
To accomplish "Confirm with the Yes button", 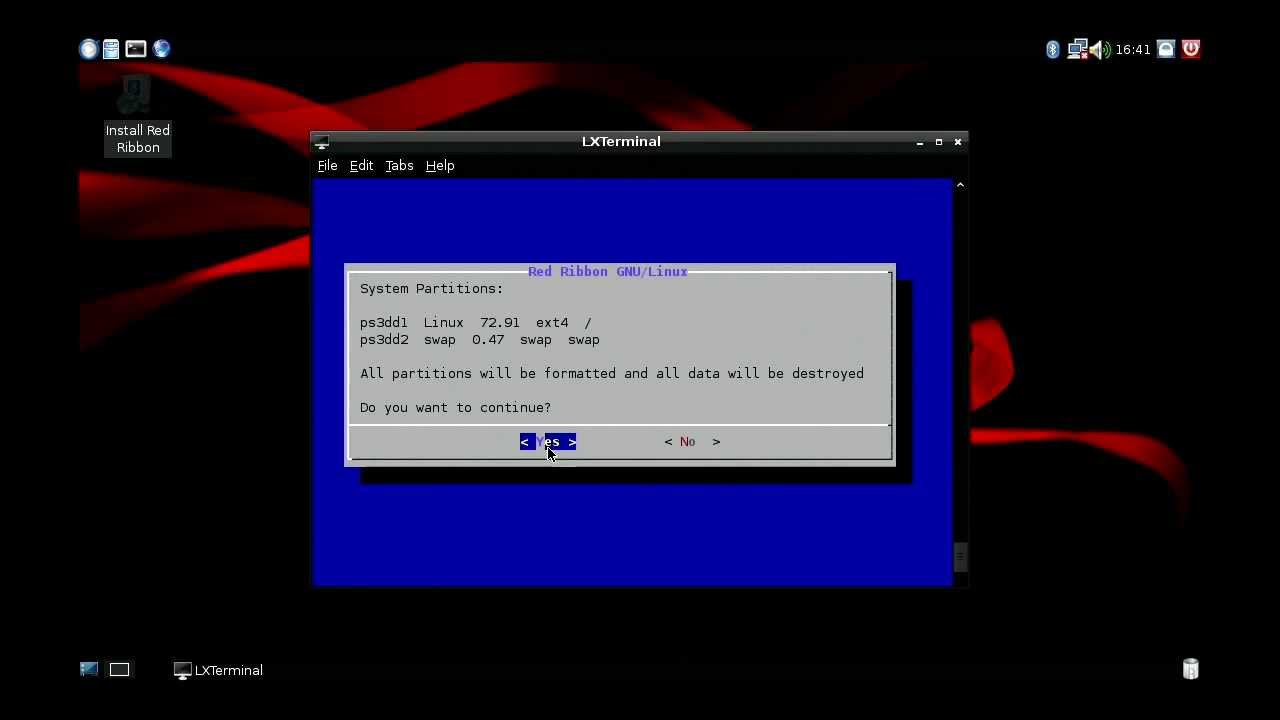I will click(548, 442).
